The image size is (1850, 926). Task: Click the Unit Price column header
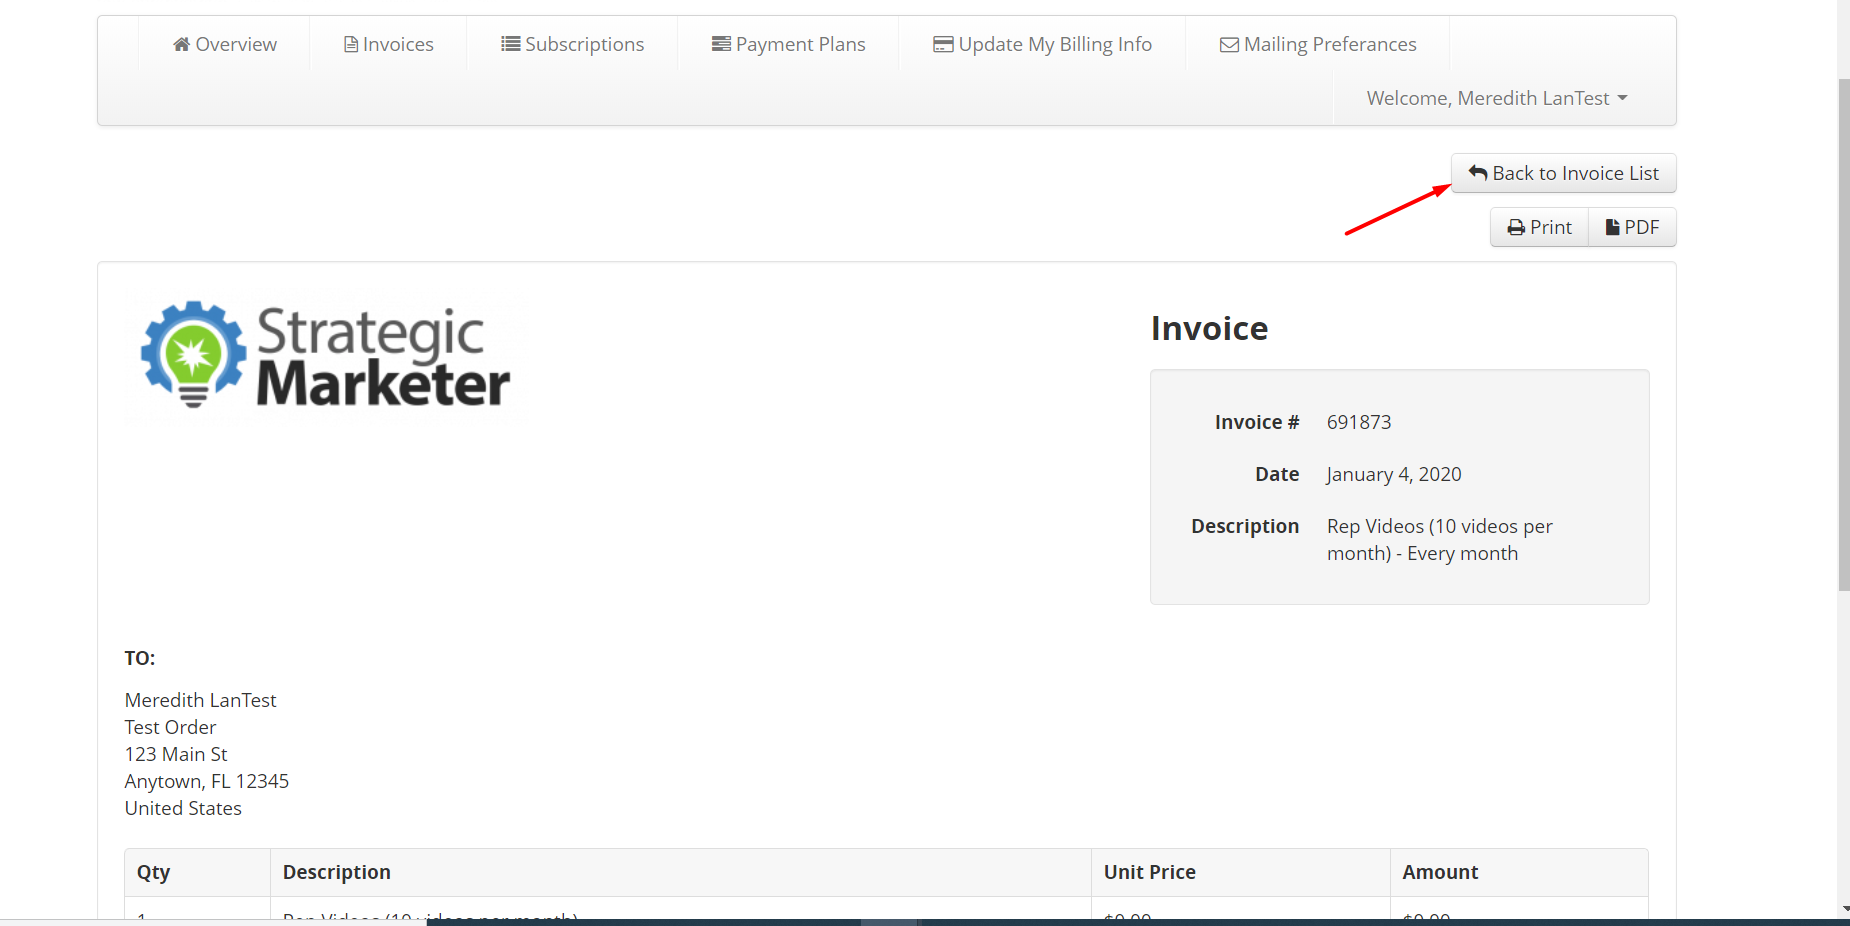click(x=1149, y=872)
